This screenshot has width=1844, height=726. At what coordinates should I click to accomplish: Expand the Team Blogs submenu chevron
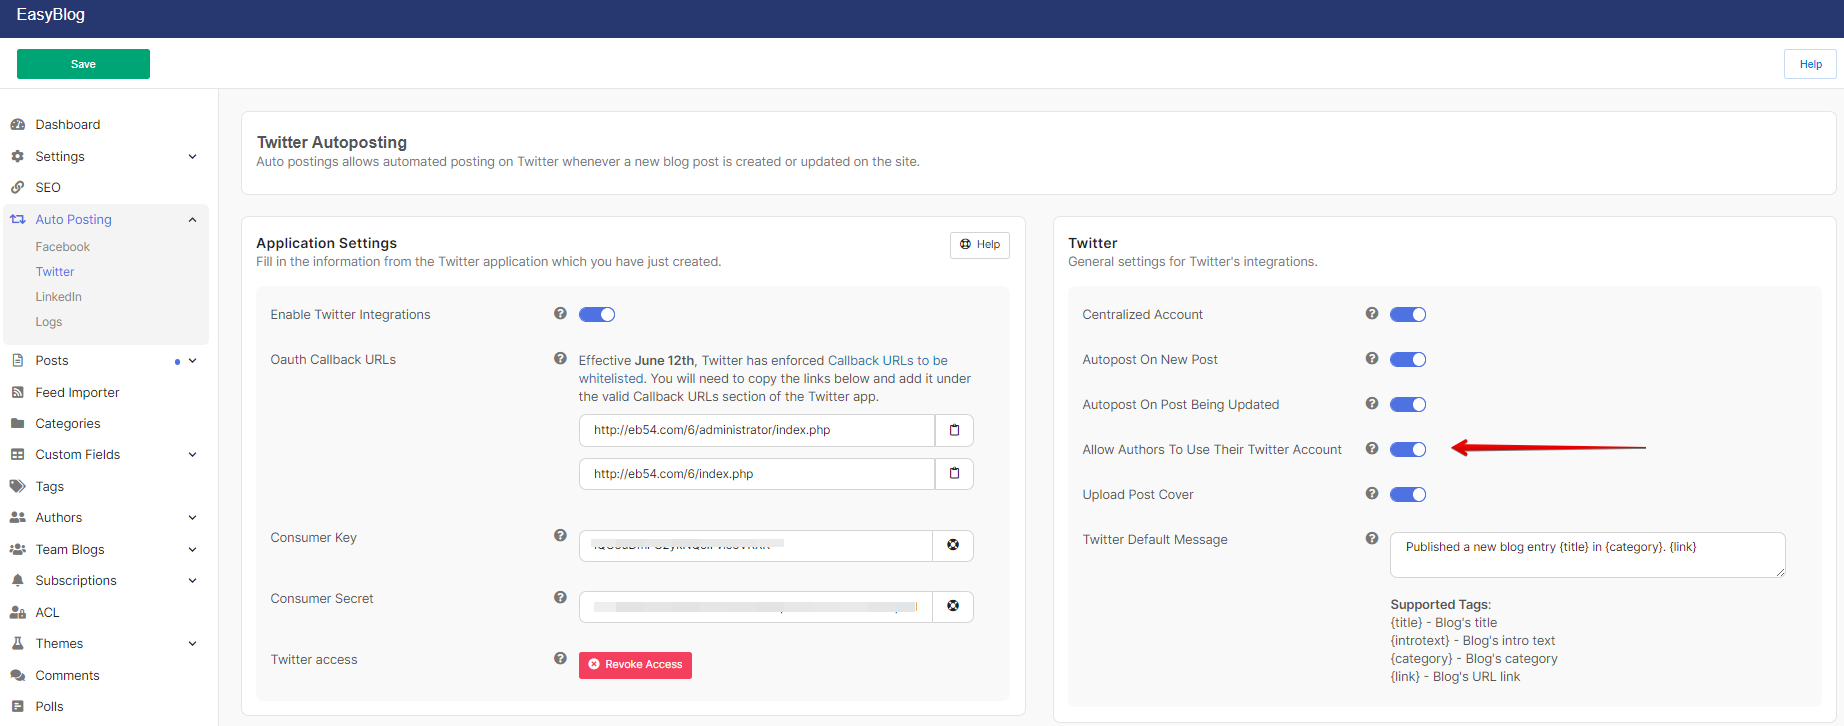tap(193, 550)
